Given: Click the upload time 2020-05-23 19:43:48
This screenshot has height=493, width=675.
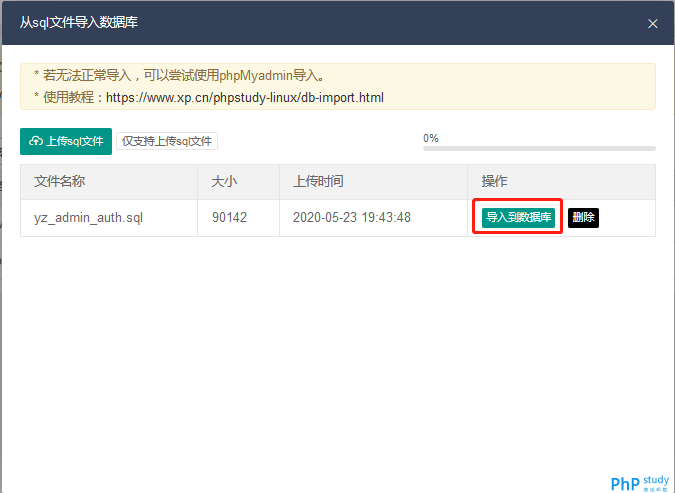Looking at the screenshot, I should pos(352,217).
